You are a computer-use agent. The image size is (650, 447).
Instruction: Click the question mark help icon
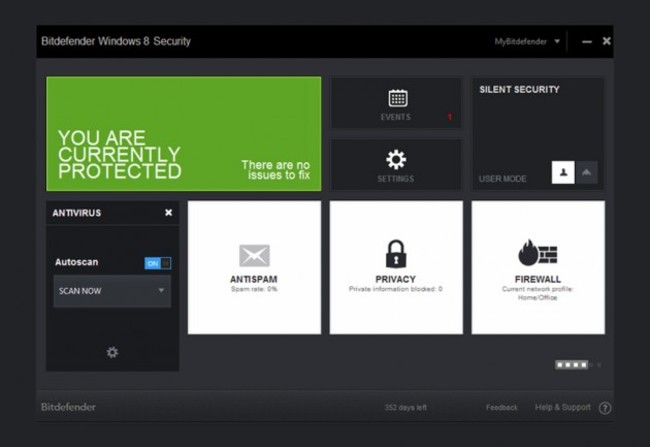pos(605,408)
